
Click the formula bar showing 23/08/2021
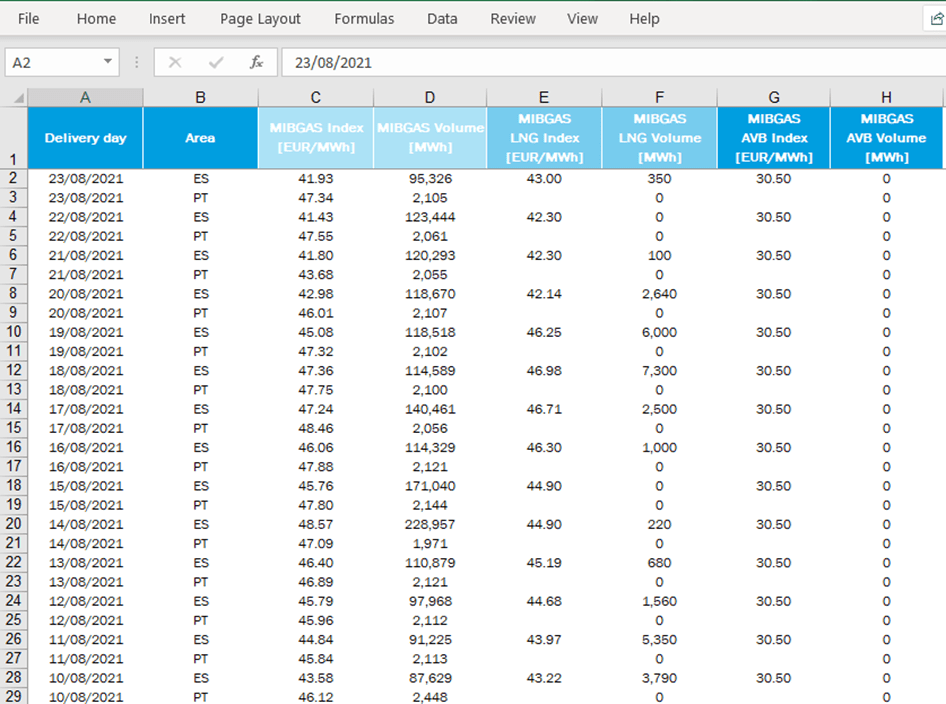(614, 62)
